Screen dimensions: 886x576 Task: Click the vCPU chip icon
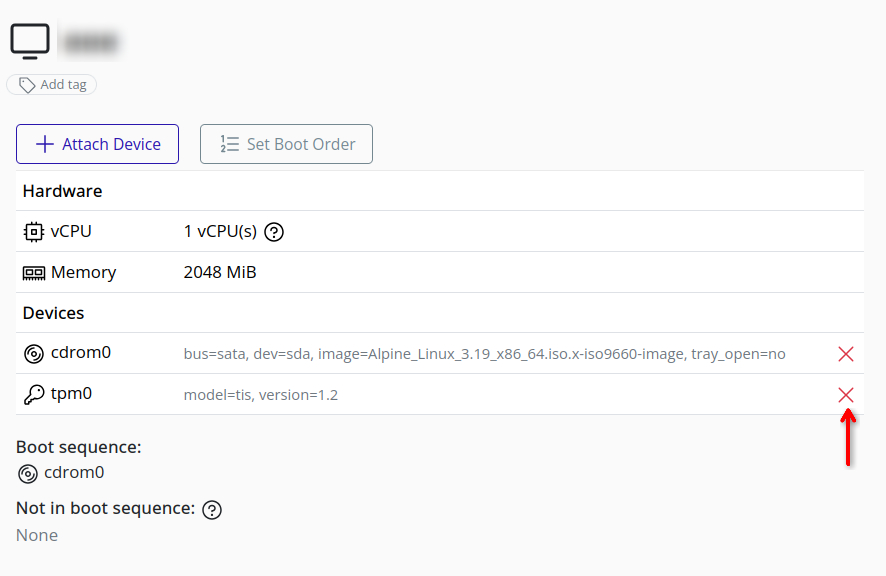(x=33, y=232)
